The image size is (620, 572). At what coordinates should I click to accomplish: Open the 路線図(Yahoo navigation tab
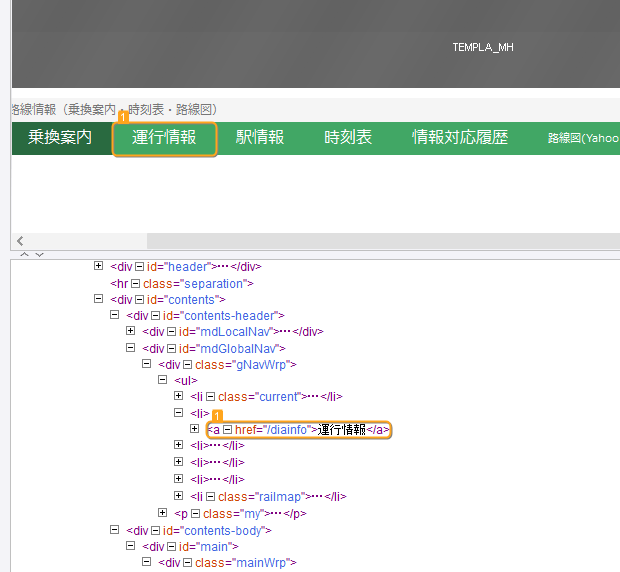[x=584, y=138]
